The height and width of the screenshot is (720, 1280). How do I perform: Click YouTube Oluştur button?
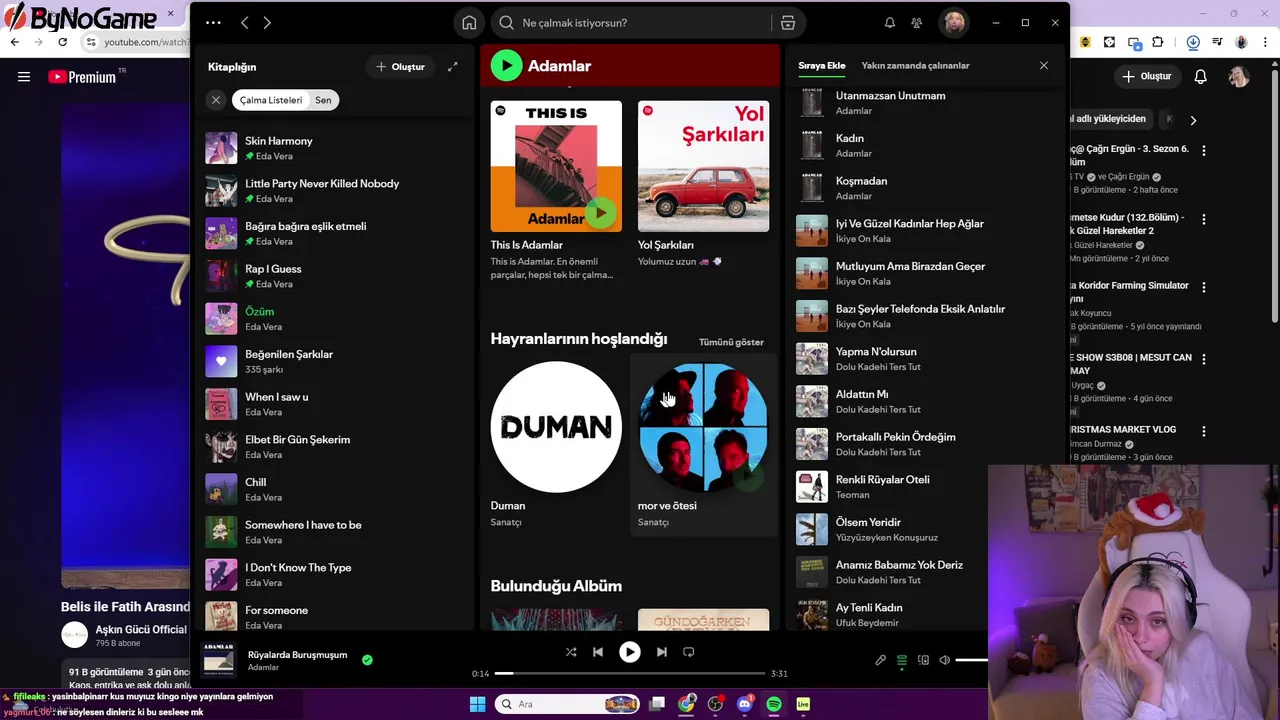coord(1146,76)
